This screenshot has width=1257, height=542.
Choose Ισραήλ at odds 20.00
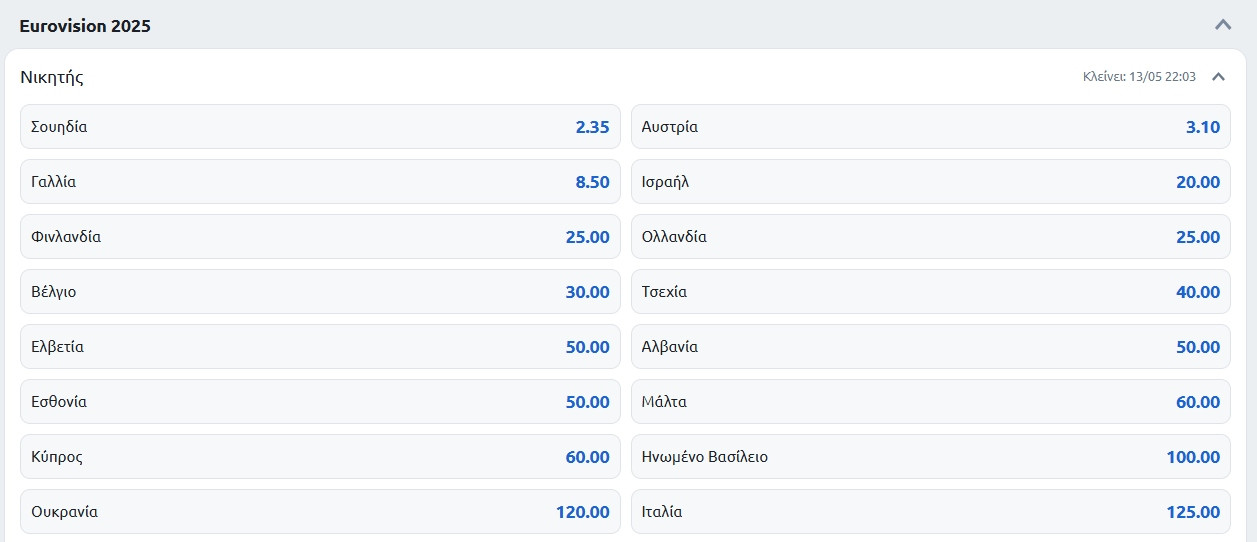click(930, 182)
